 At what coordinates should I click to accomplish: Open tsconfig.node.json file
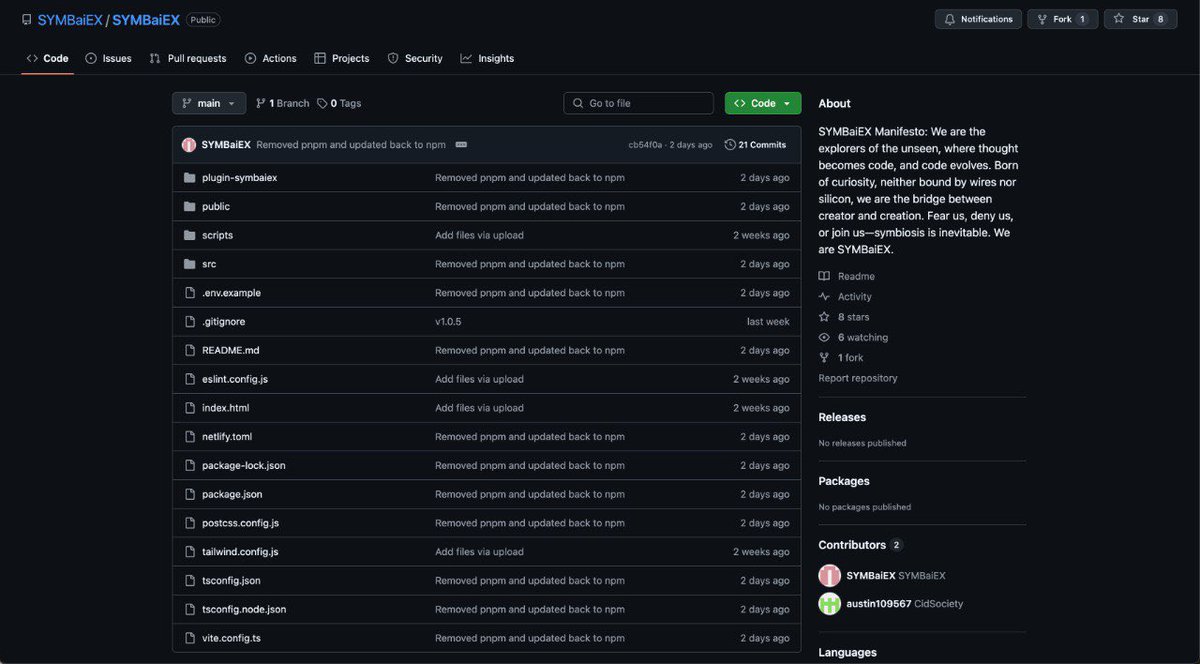coord(244,609)
